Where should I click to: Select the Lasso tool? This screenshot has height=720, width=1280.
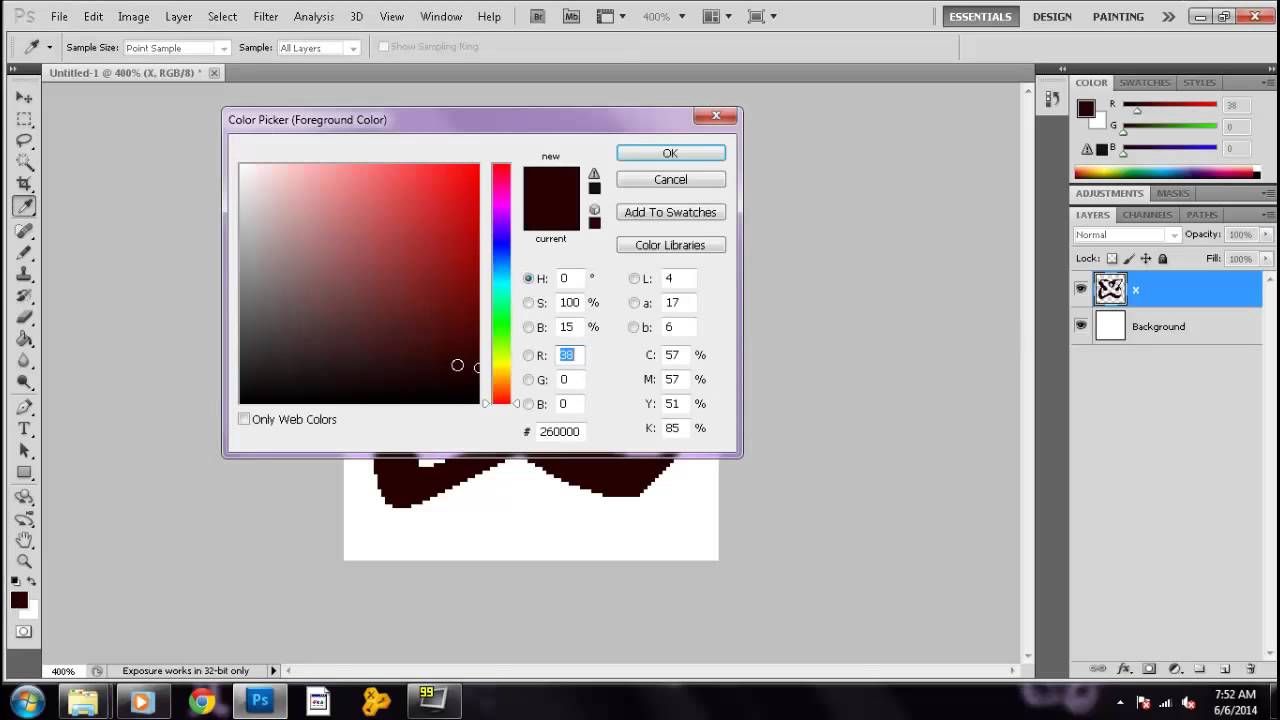coord(25,139)
